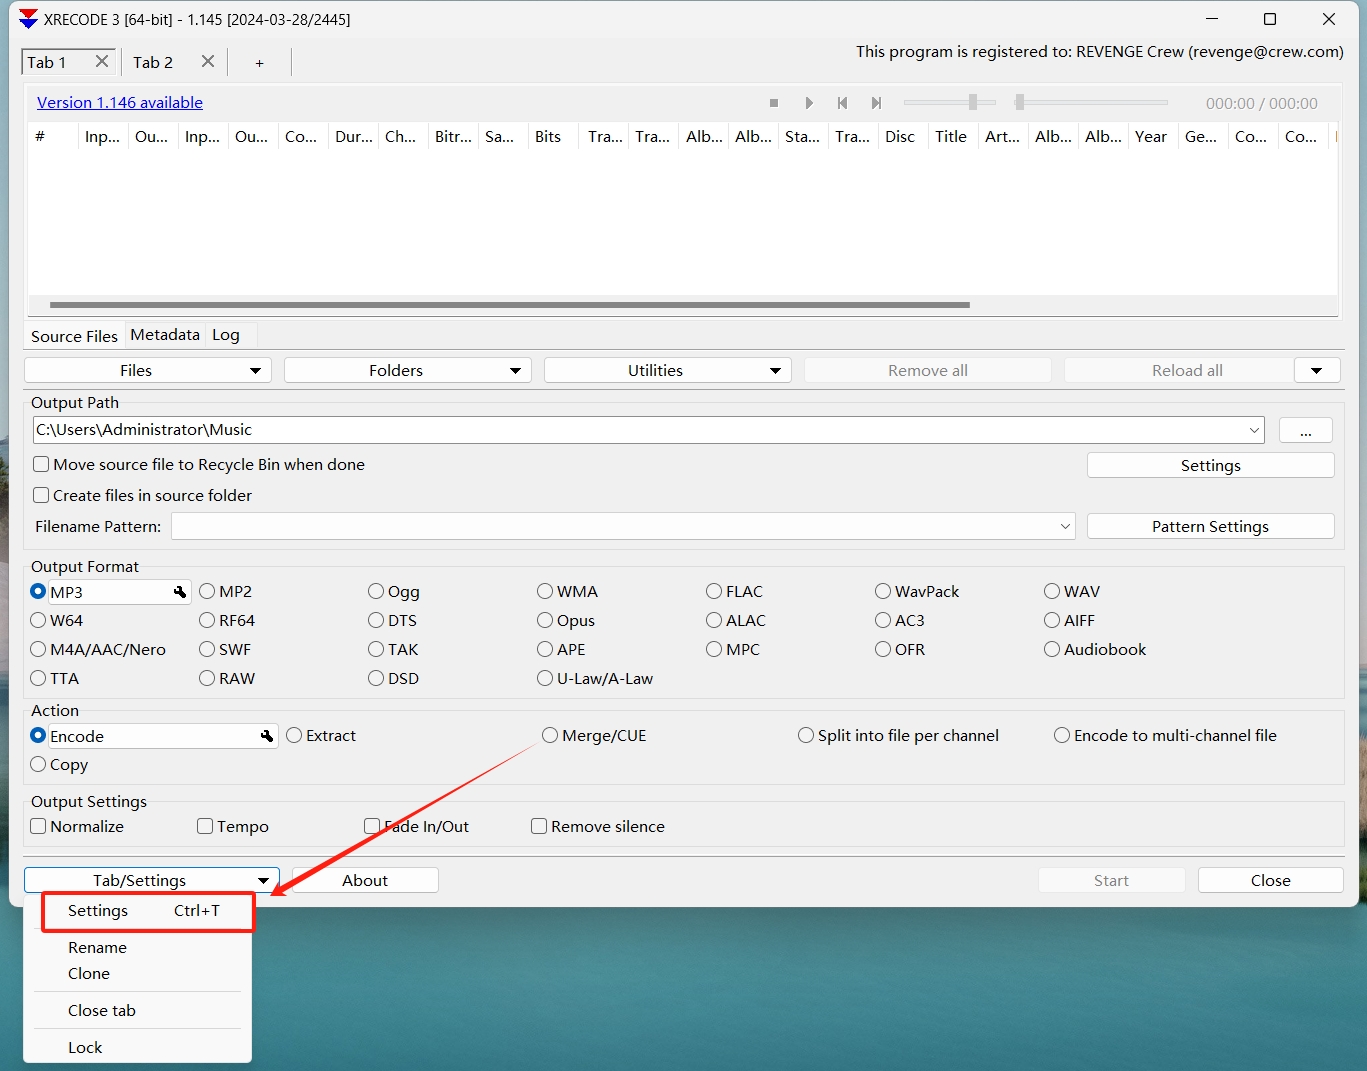Open the Folders dropdown
1367x1071 pixels.
[x=408, y=370]
